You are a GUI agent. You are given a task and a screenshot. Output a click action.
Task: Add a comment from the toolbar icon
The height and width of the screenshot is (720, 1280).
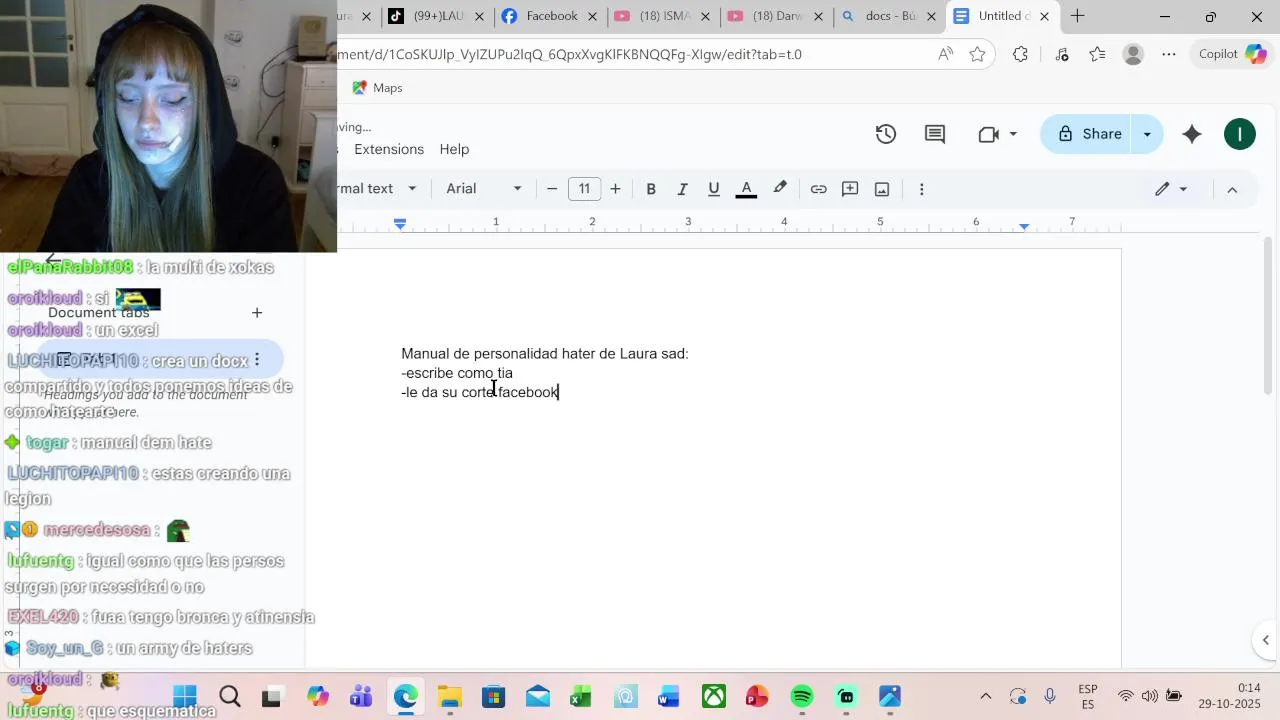tap(850, 189)
